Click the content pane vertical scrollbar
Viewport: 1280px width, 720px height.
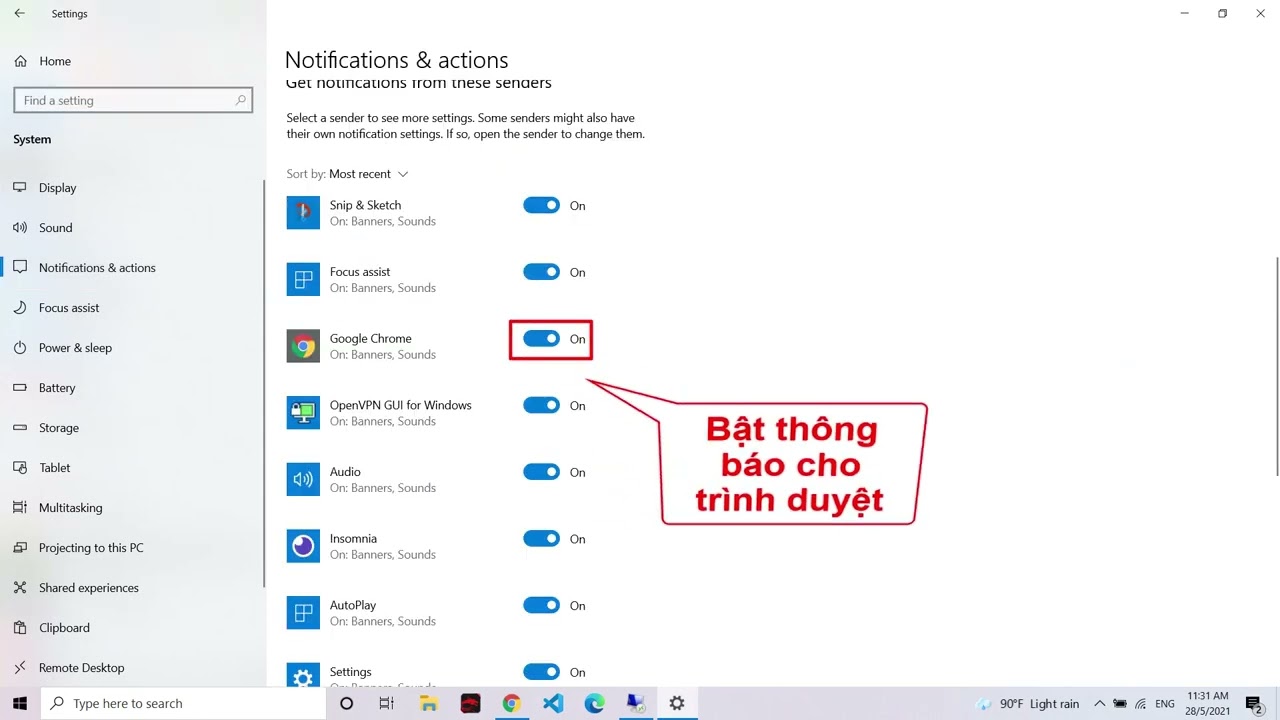(1276, 366)
